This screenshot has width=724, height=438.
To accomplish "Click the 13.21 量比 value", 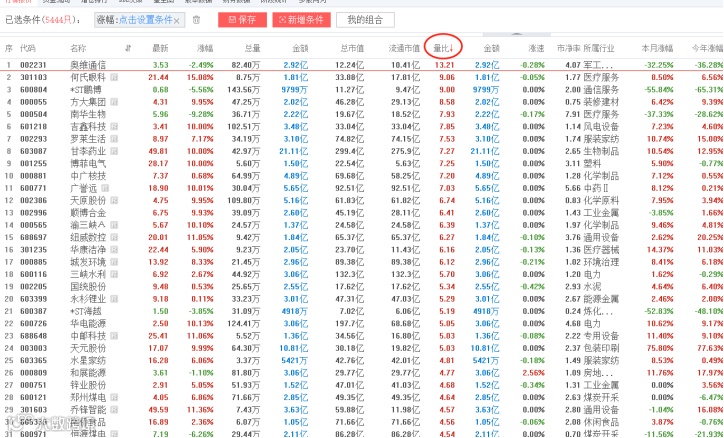I will pyautogui.click(x=445, y=65).
